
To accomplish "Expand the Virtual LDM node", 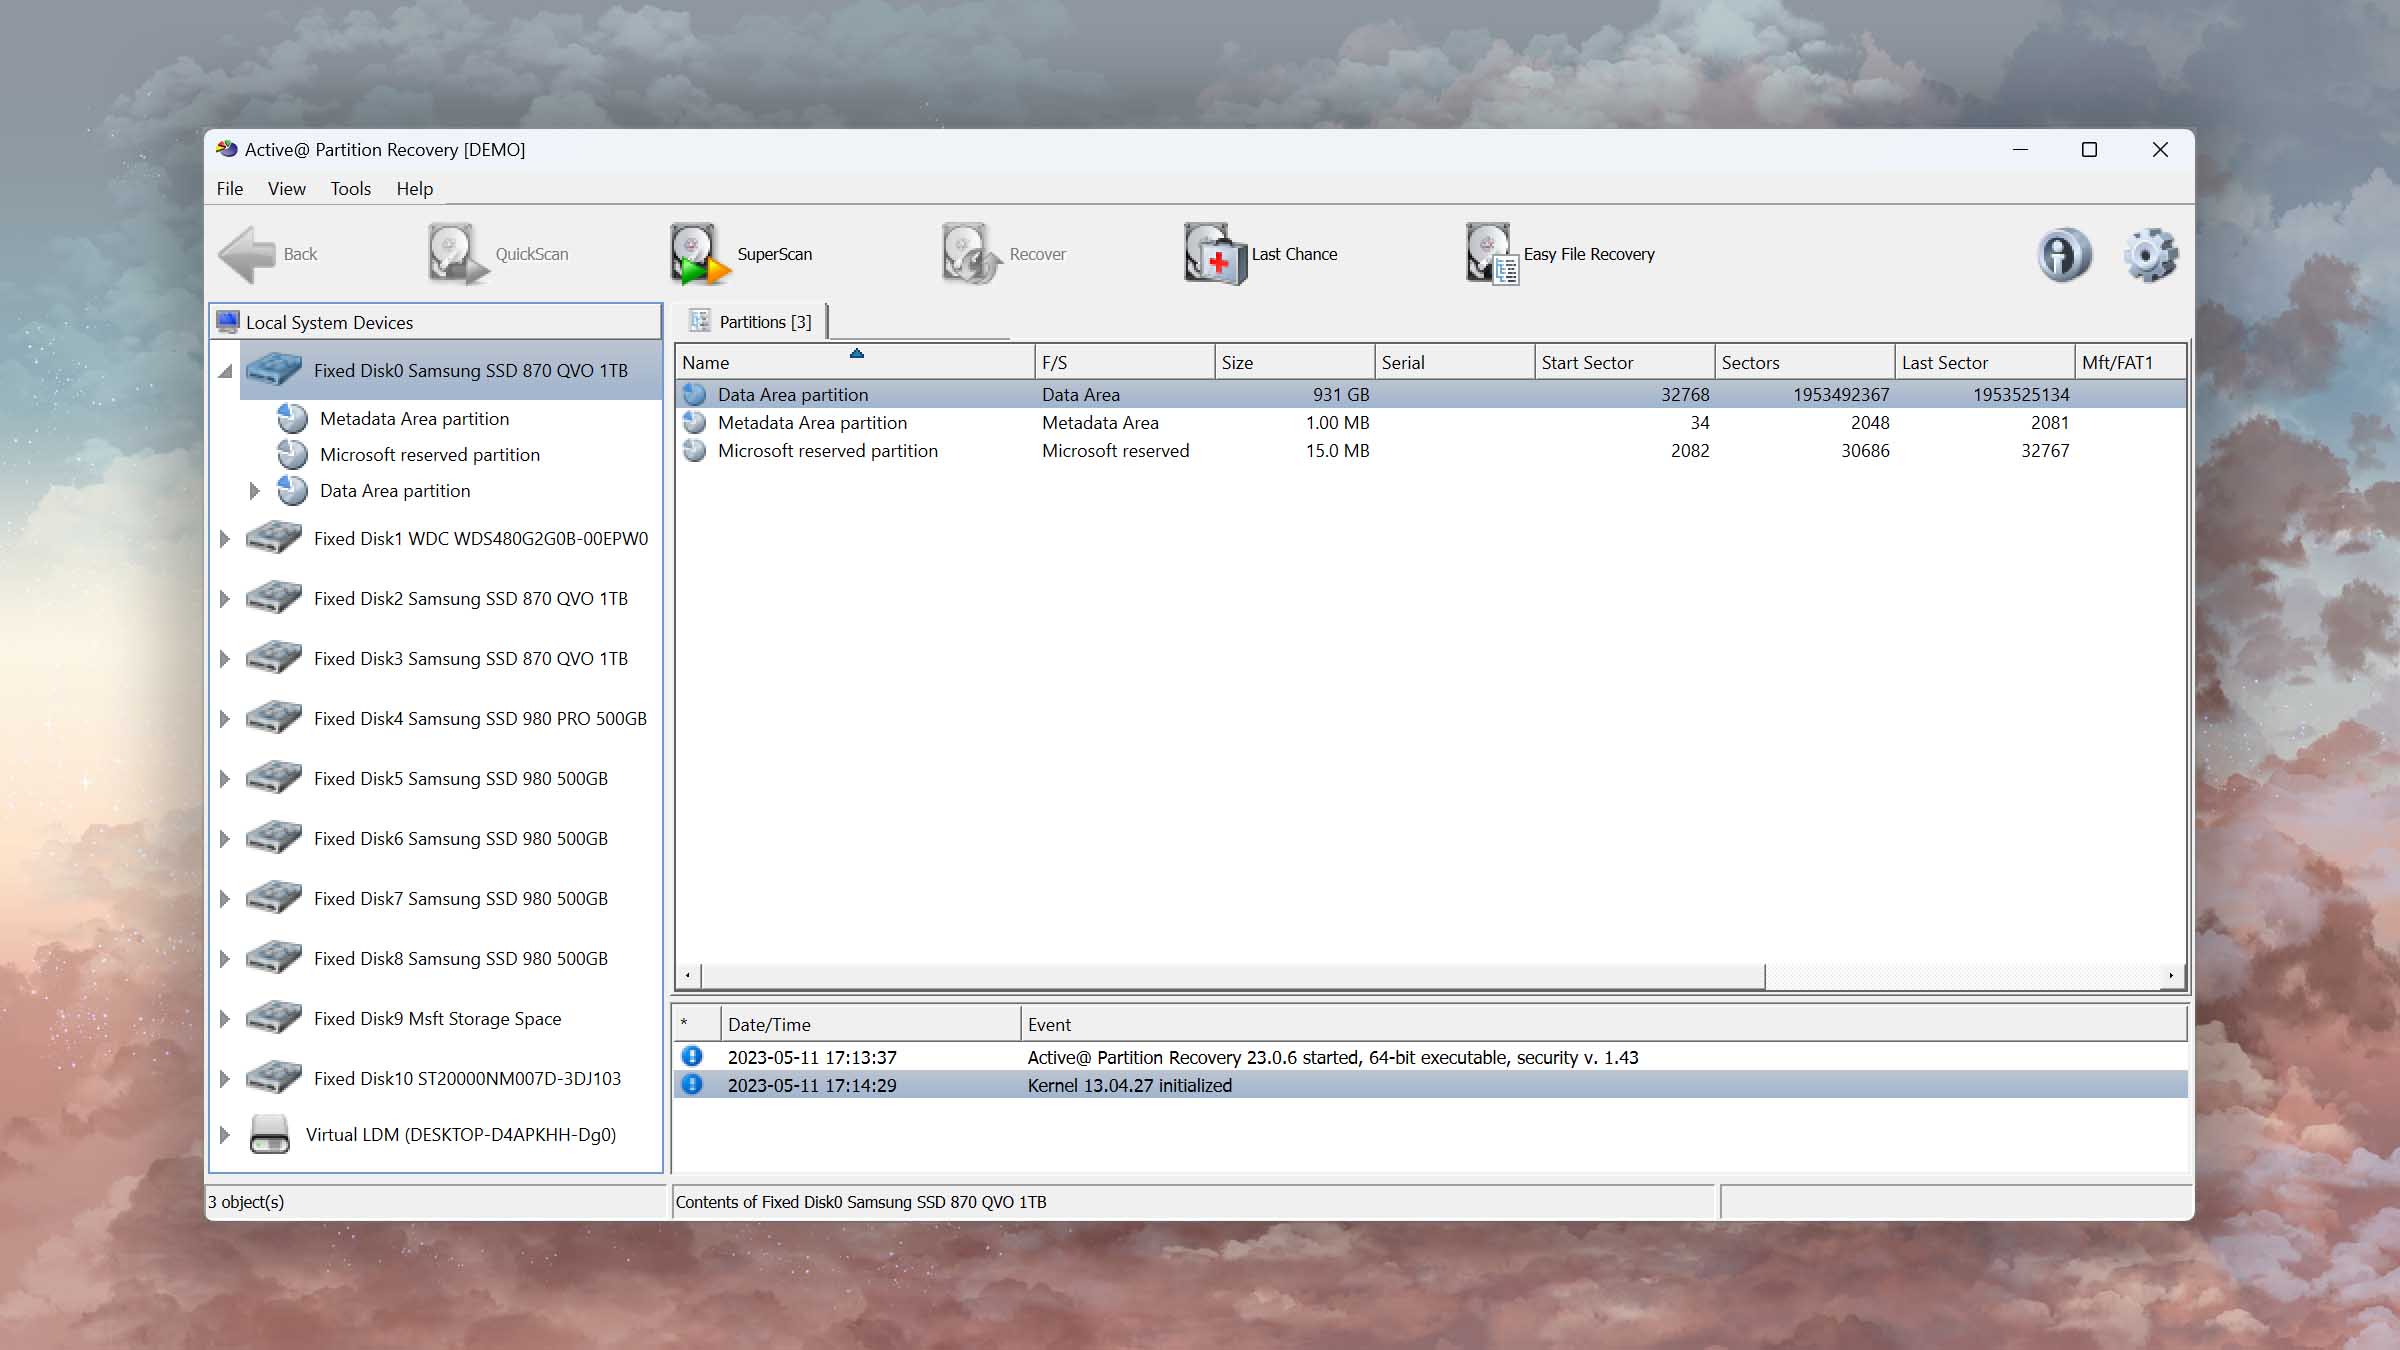I will [225, 1135].
